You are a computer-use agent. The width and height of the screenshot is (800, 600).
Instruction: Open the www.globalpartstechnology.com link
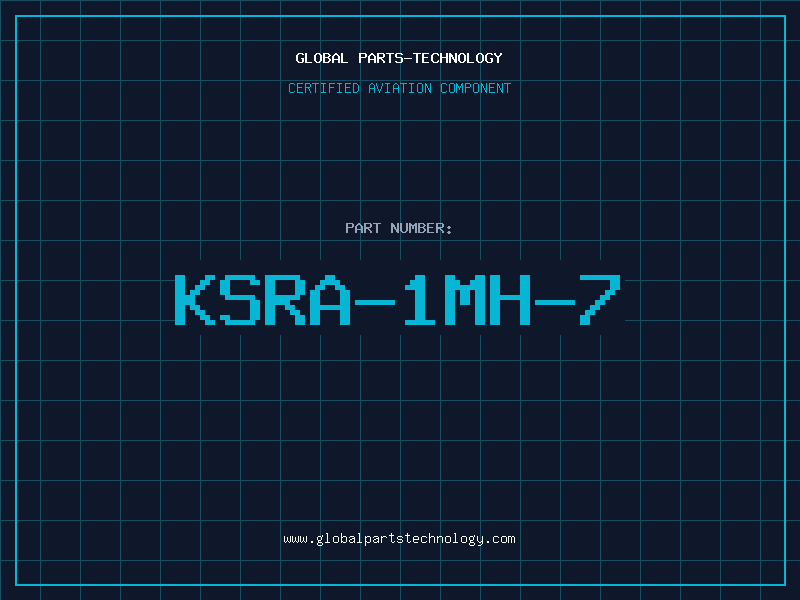pos(399,539)
